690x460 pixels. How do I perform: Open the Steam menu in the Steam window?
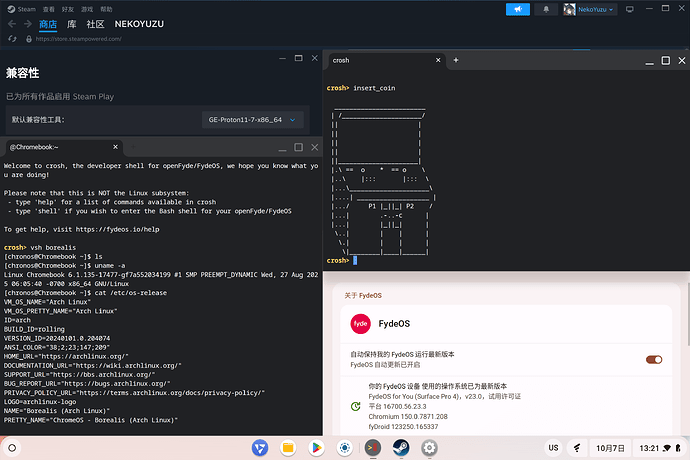pos(22,9)
